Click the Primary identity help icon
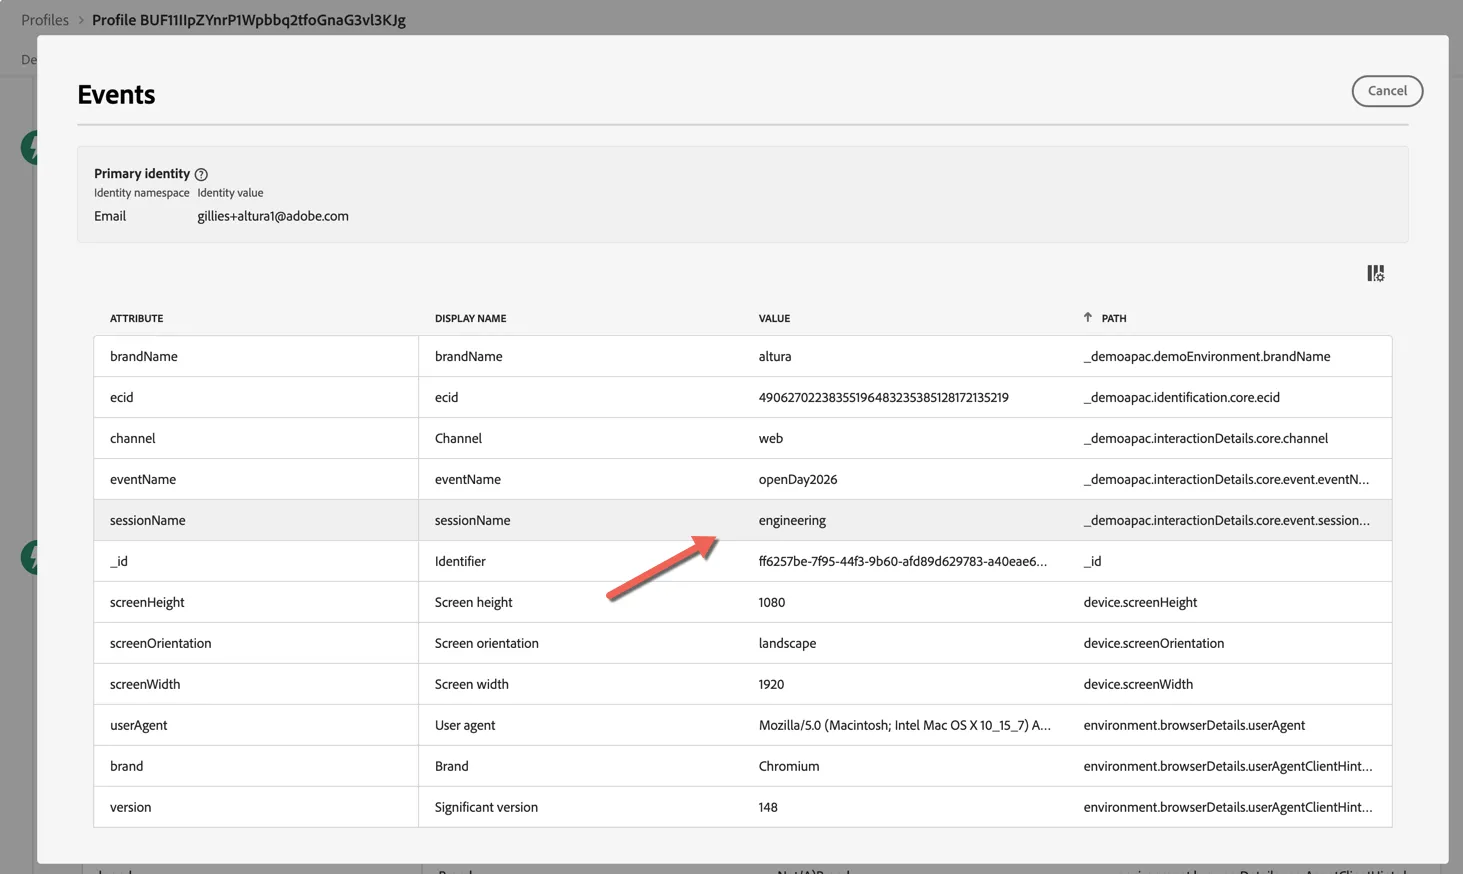 pyautogui.click(x=201, y=174)
